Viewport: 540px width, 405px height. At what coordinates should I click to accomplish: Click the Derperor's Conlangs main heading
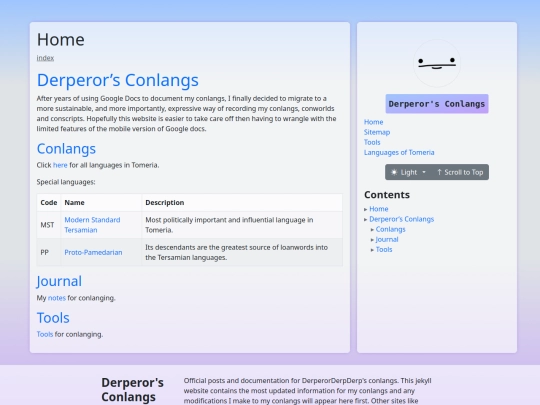[x=118, y=80]
